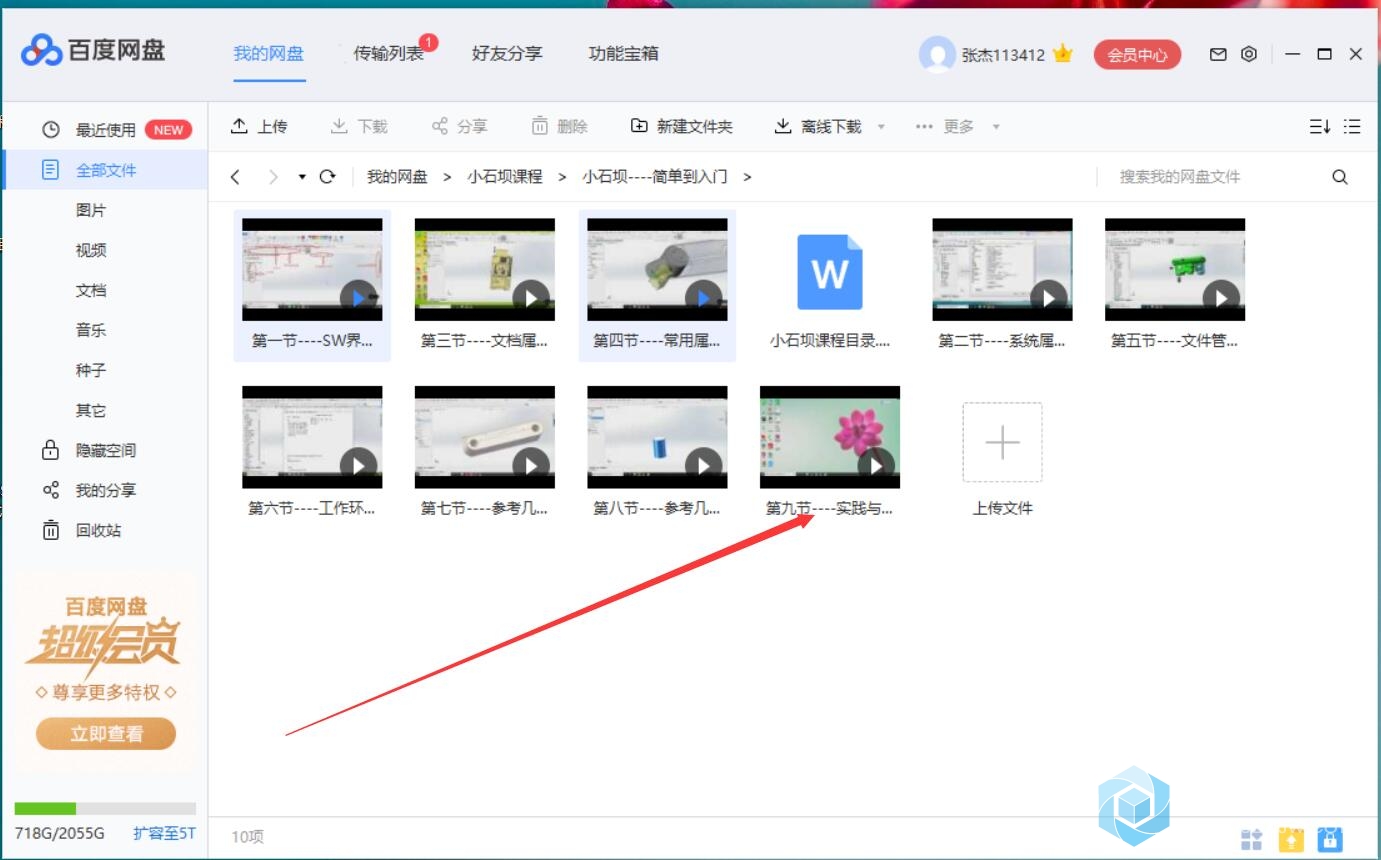This screenshot has width=1381, height=860.
Task: Open the 会员中心 button
Action: point(1137,55)
